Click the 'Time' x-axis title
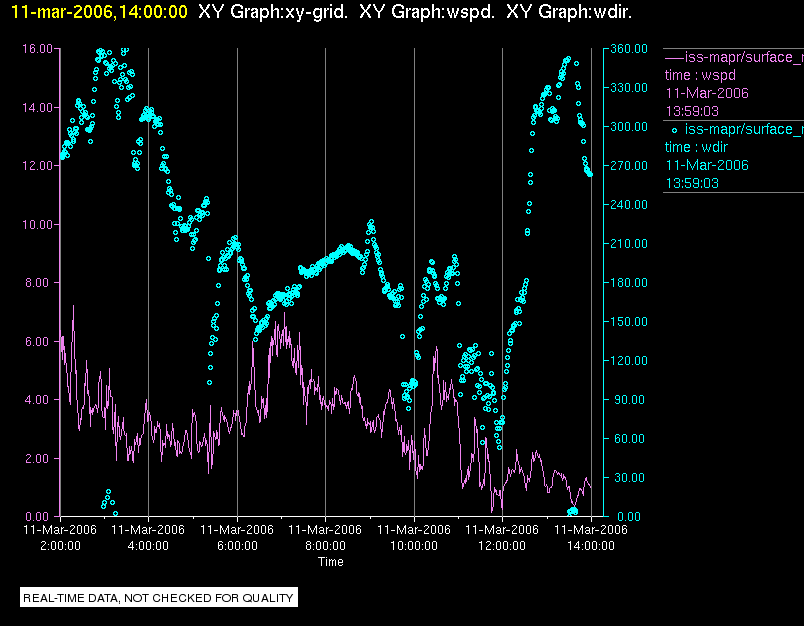This screenshot has height=626, width=804. [331, 562]
